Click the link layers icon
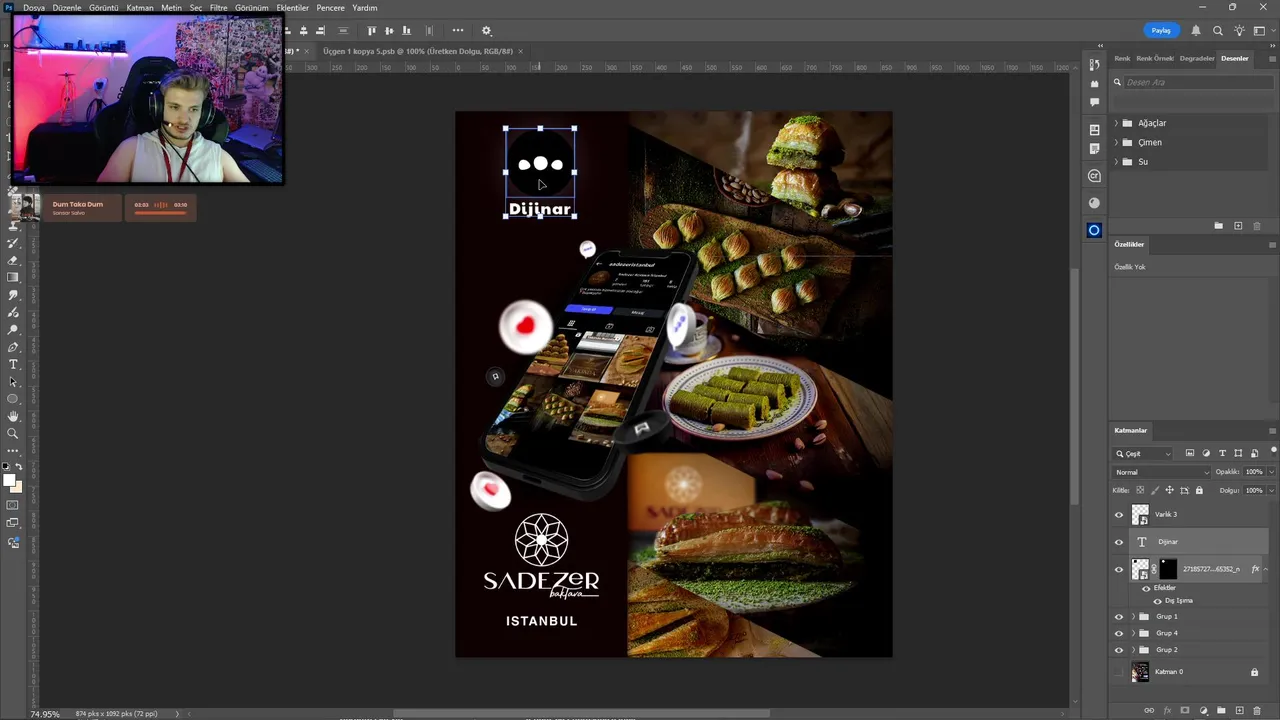The height and width of the screenshot is (720, 1280). [x=1149, y=710]
